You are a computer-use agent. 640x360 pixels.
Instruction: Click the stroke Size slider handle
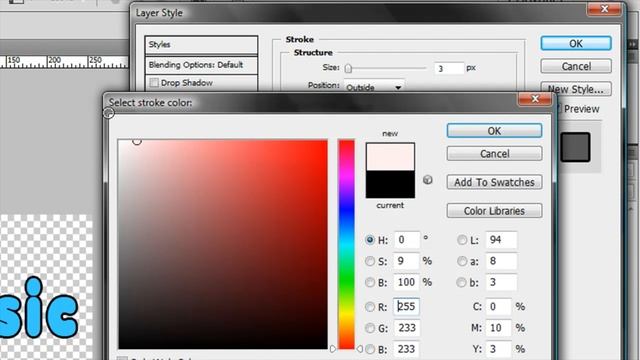(348, 68)
